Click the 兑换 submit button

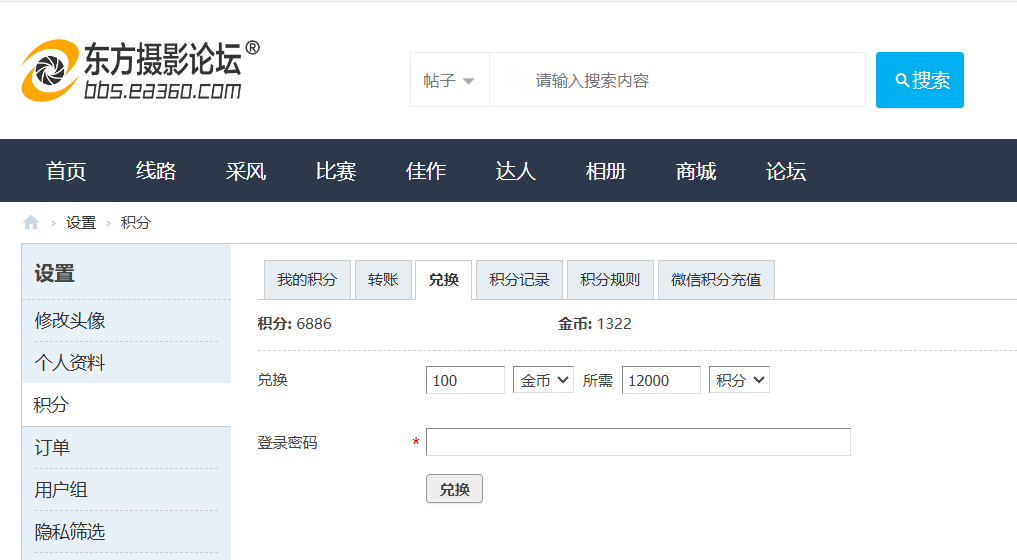[454, 489]
